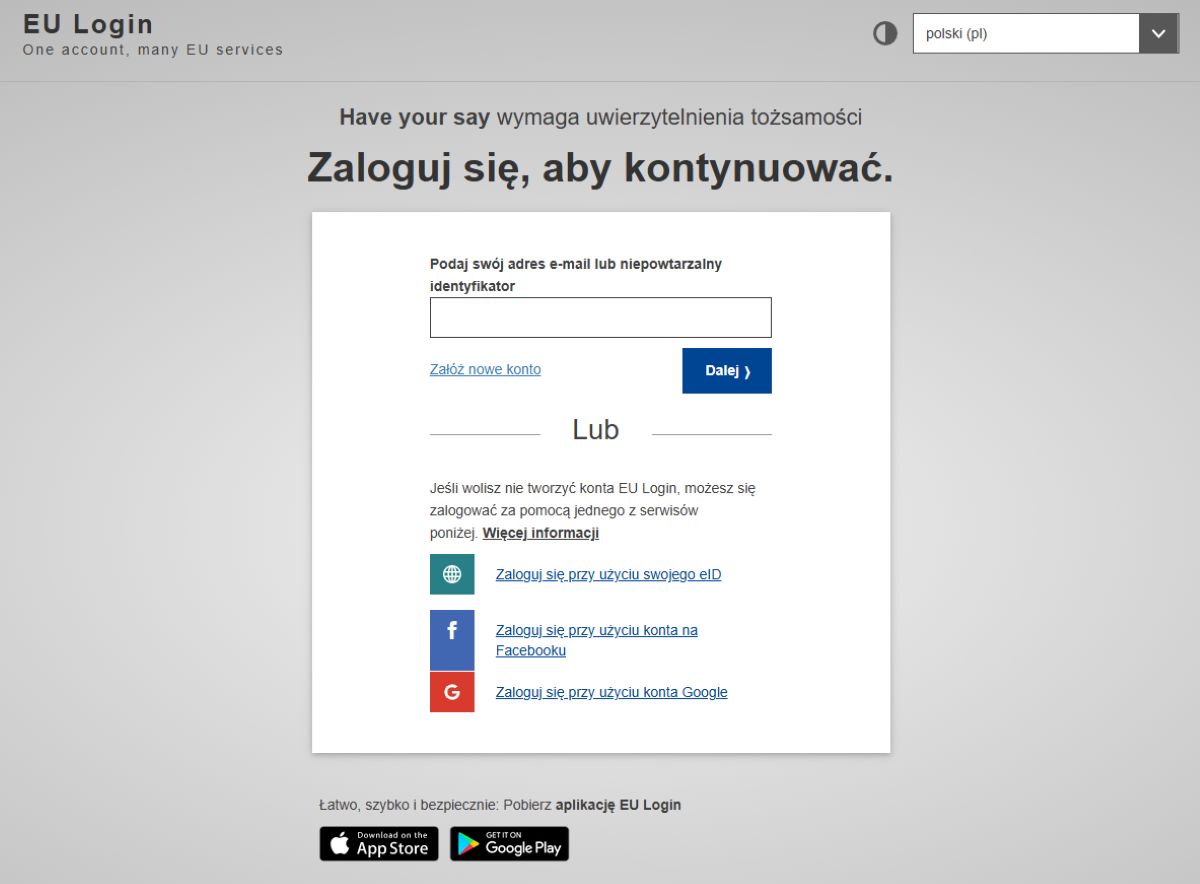
Task: Click the 'Have your say' text
Action: click(414, 117)
